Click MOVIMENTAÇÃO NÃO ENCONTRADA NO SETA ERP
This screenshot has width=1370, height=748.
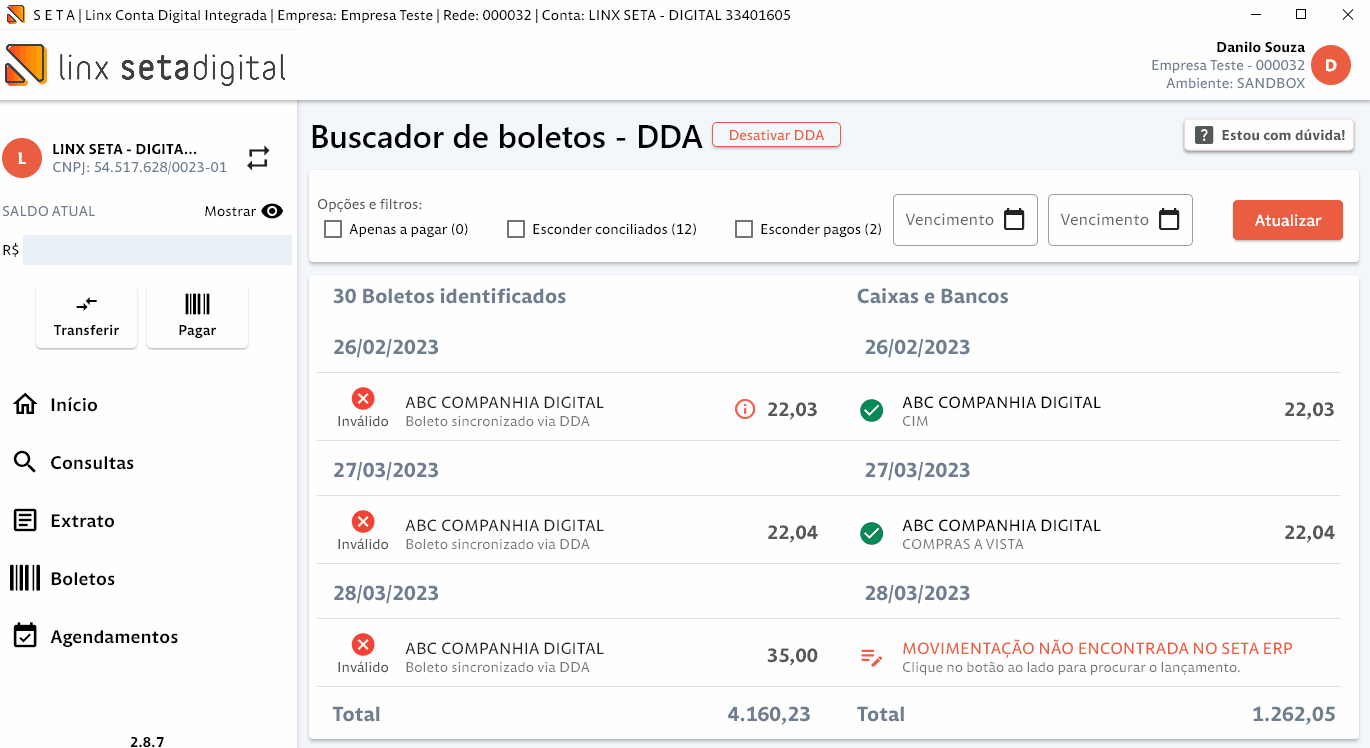[x=1097, y=648]
